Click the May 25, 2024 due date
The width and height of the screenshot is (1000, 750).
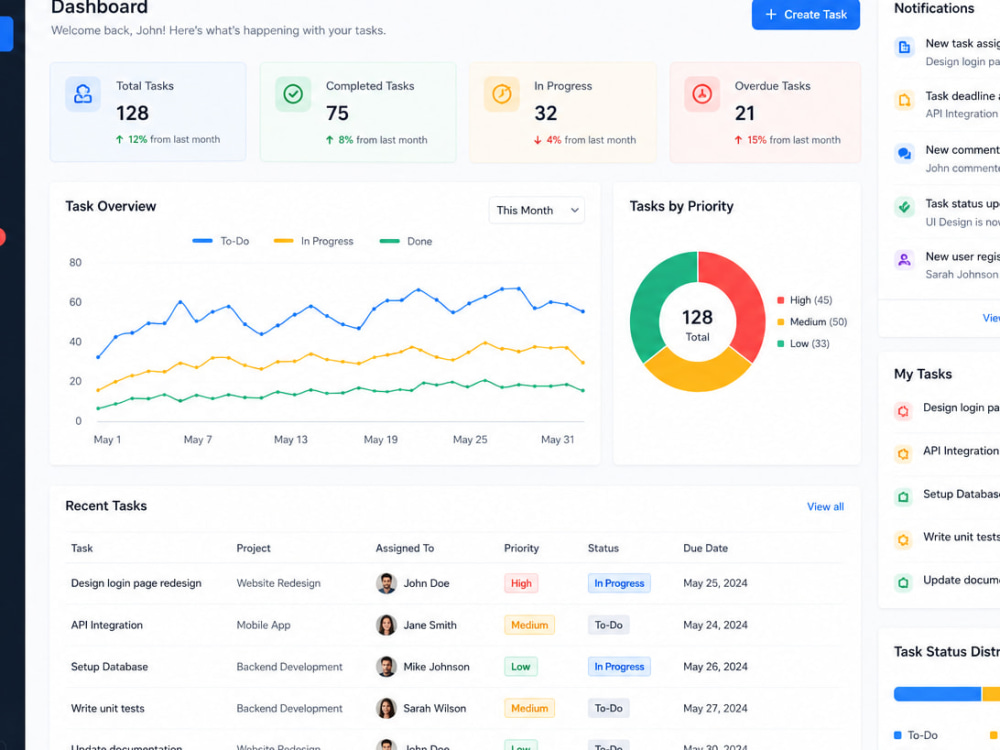715,583
